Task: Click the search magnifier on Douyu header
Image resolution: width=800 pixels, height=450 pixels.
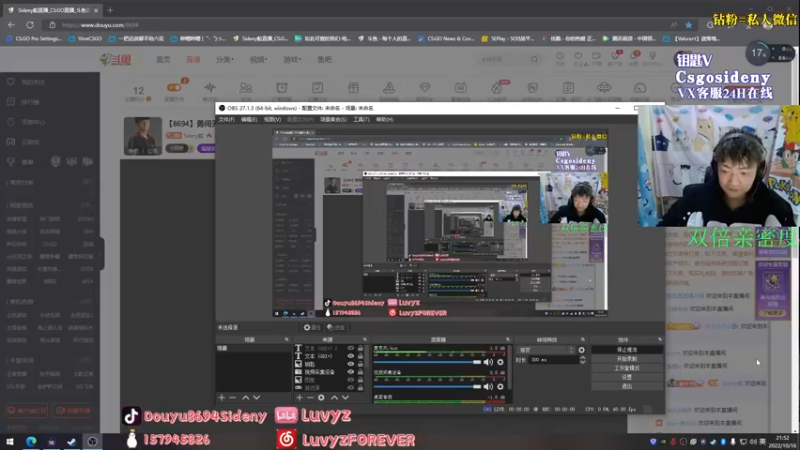Action: pos(534,60)
